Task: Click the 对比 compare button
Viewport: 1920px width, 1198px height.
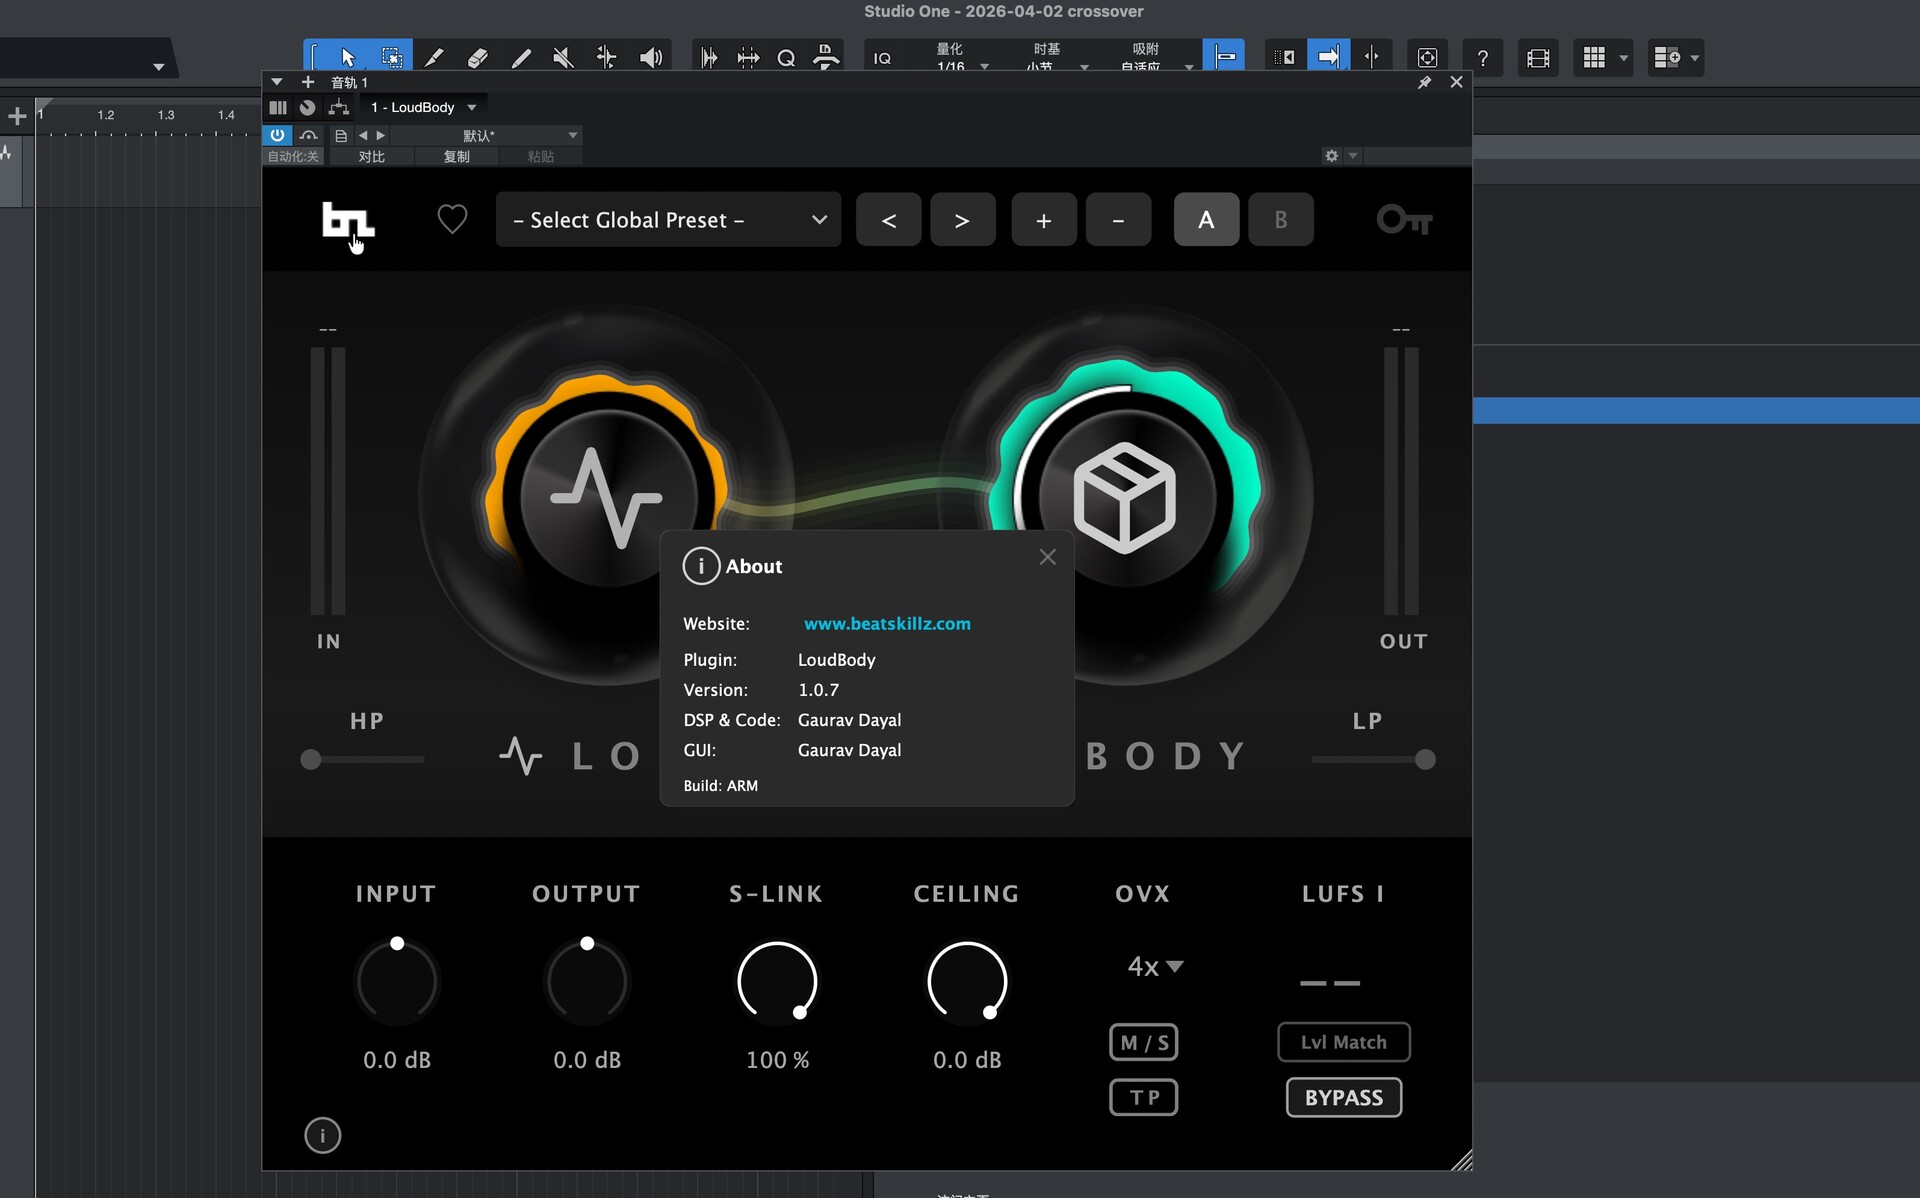Action: coord(371,157)
